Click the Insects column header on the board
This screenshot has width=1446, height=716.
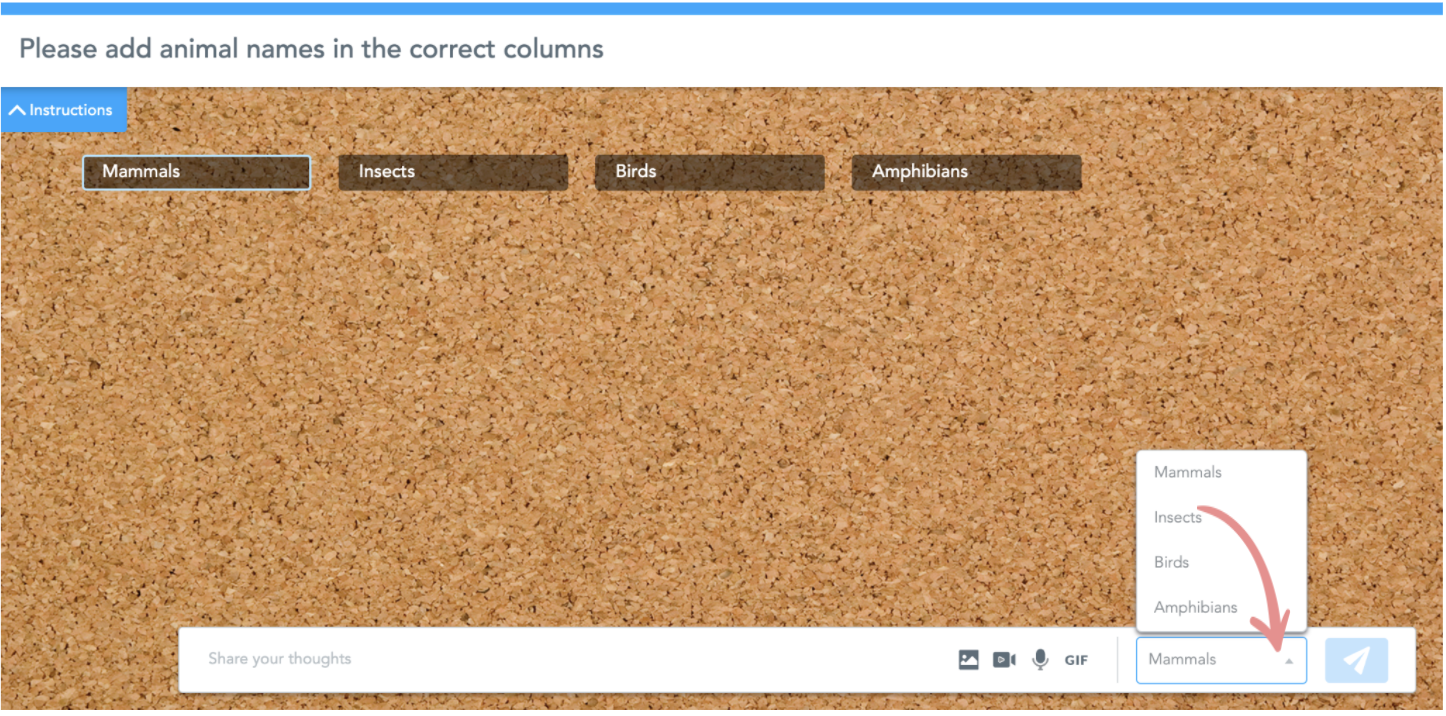pyautogui.click(x=453, y=172)
